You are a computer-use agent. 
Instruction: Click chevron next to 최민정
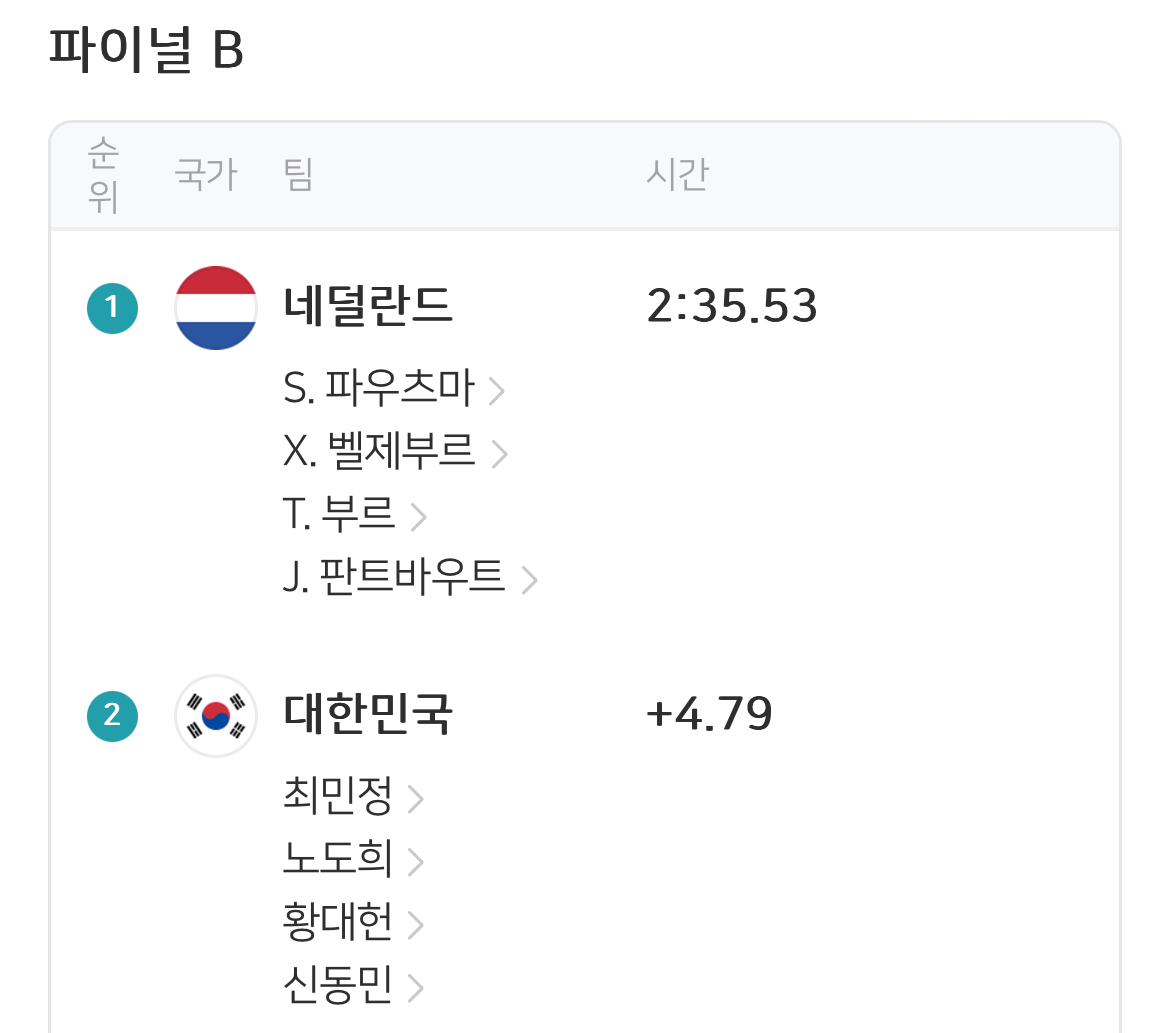click(416, 799)
